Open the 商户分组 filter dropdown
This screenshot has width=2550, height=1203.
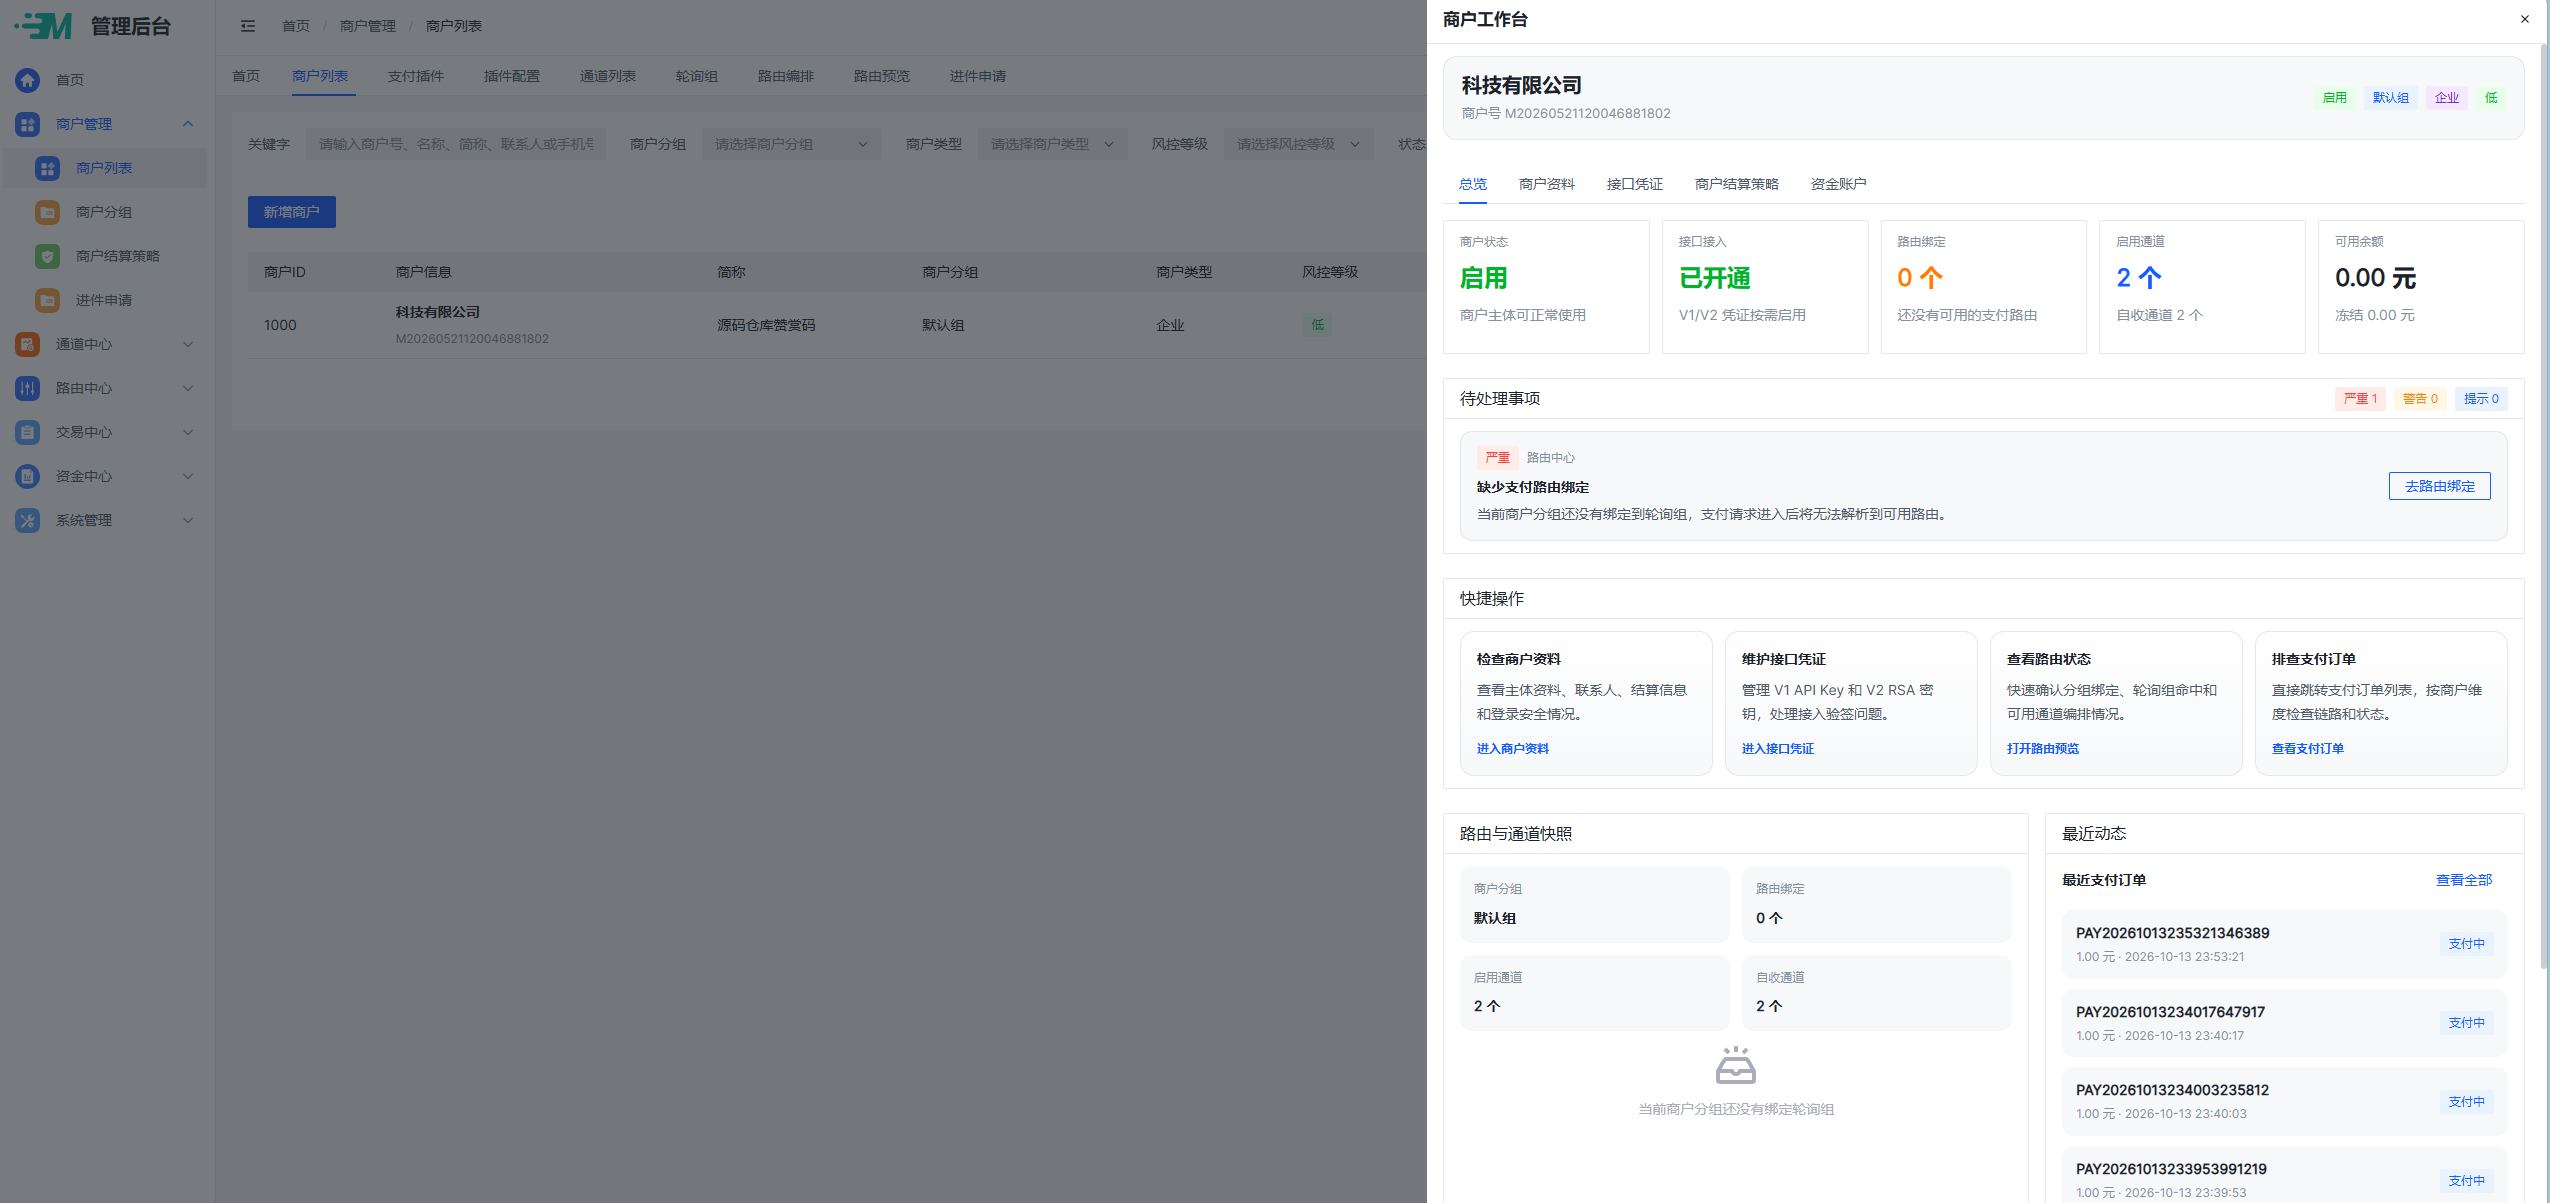pyautogui.click(x=791, y=144)
